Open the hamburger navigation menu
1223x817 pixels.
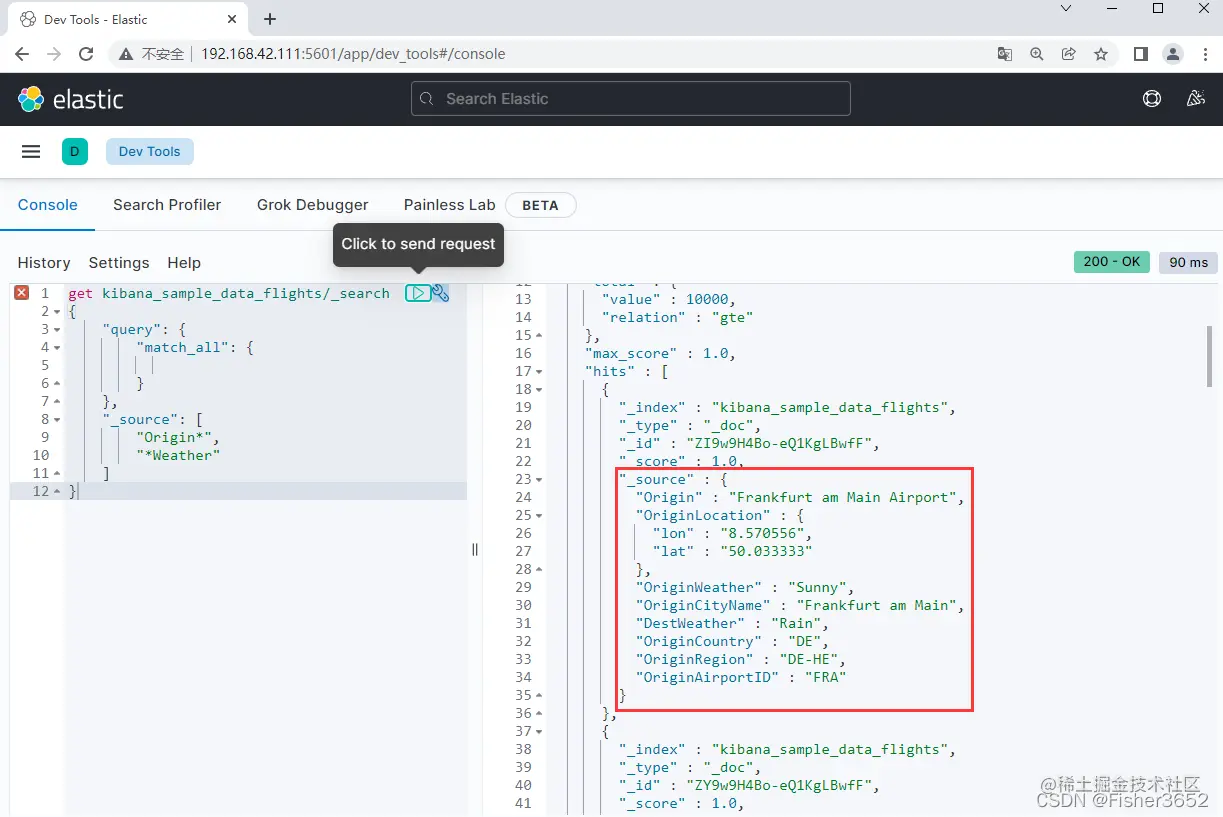(x=31, y=151)
